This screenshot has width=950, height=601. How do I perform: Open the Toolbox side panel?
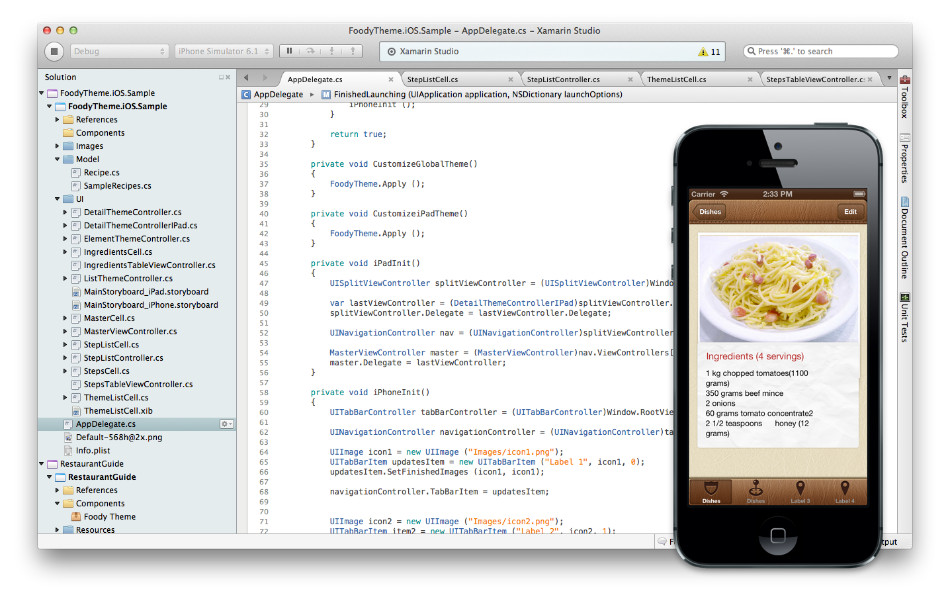(905, 97)
